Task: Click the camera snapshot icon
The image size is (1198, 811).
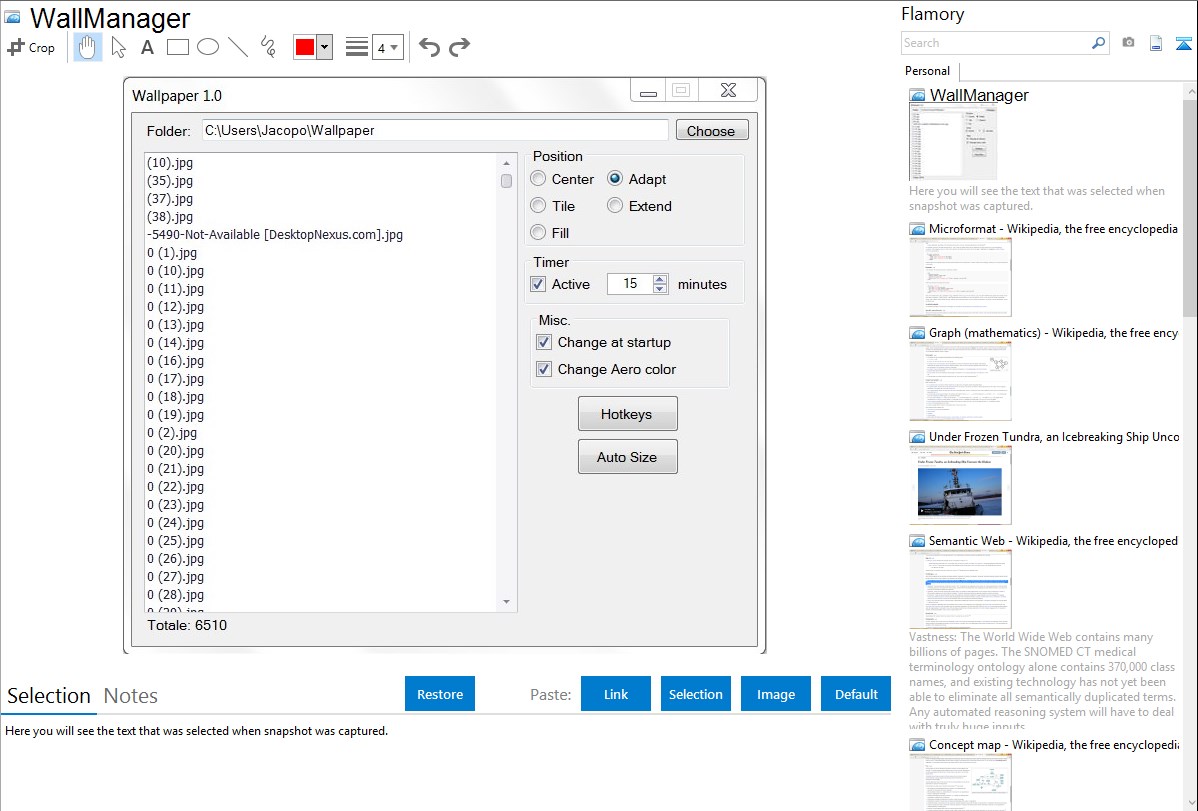Action: pos(1128,43)
